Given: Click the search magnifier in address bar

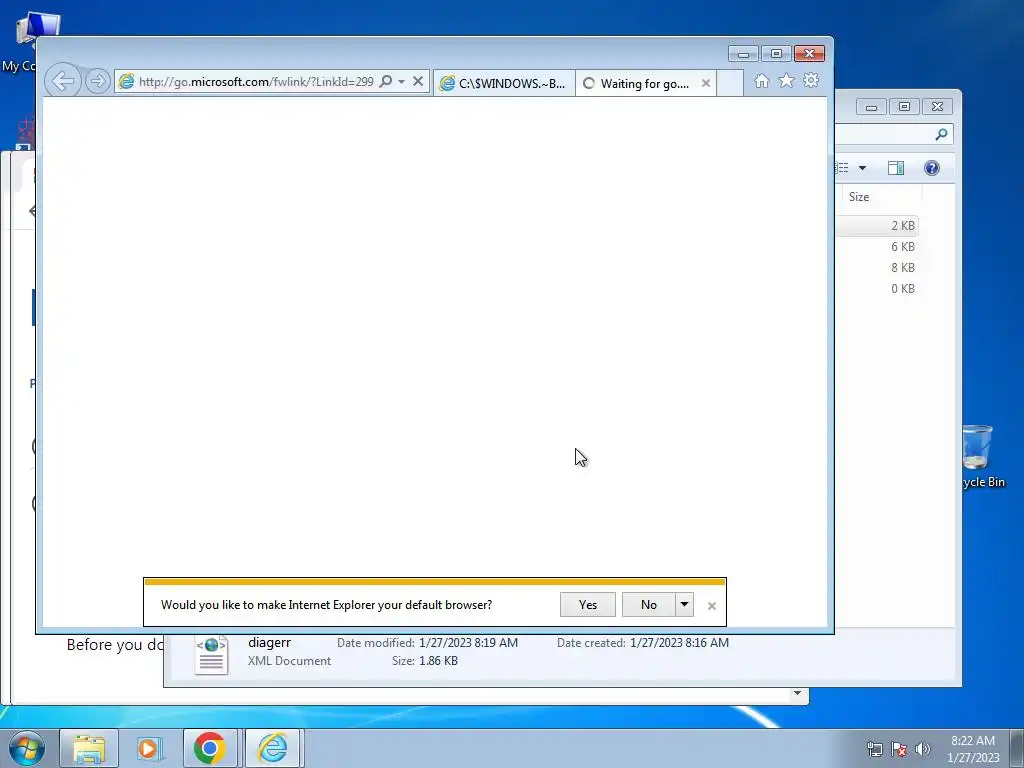Looking at the screenshot, I should [x=386, y=82].
